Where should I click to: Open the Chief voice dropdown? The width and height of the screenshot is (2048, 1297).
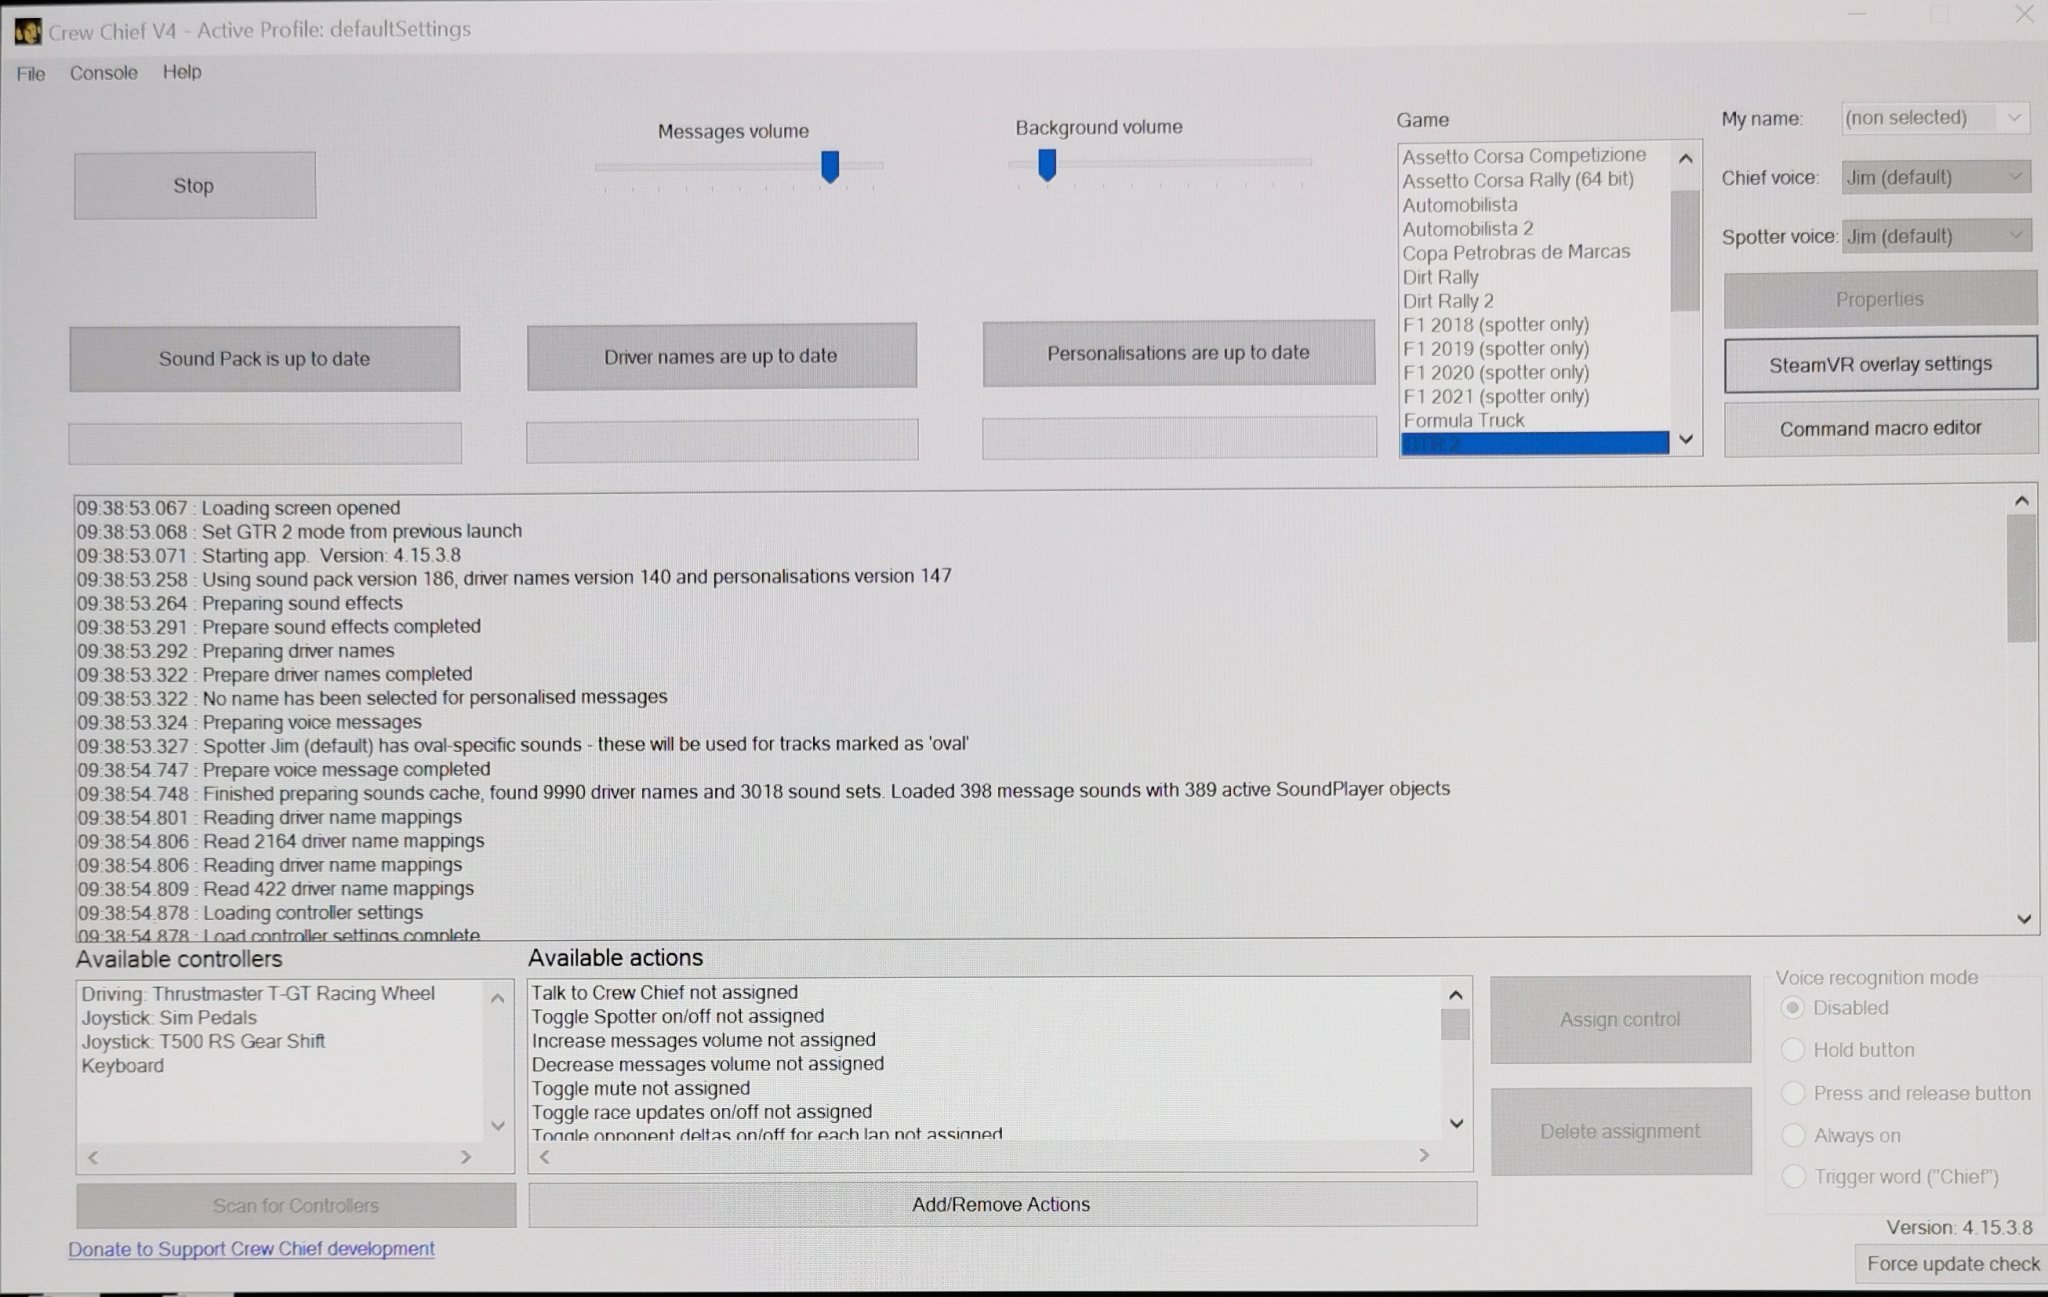(1936, 177)
